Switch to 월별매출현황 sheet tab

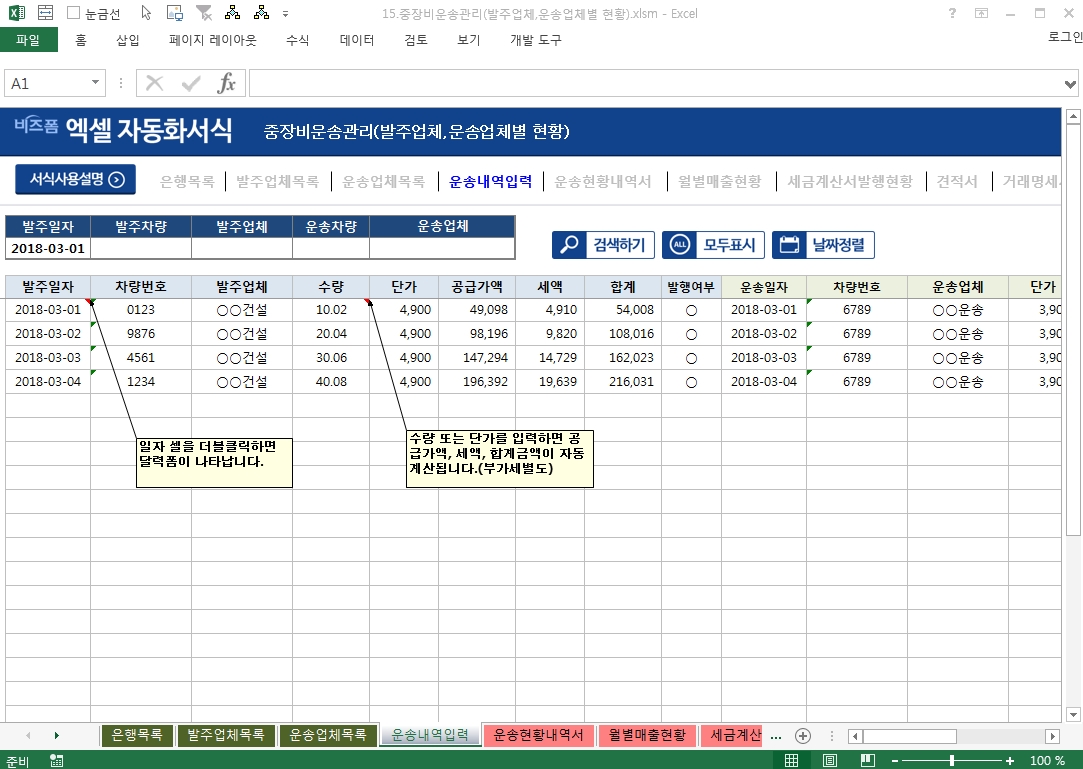[648, 736]
